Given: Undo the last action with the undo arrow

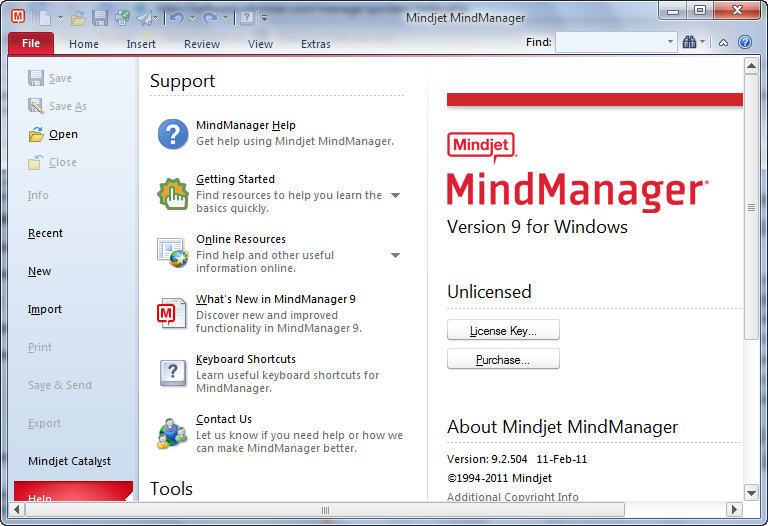Looking at the screenshot, I should tap(177, 18).
